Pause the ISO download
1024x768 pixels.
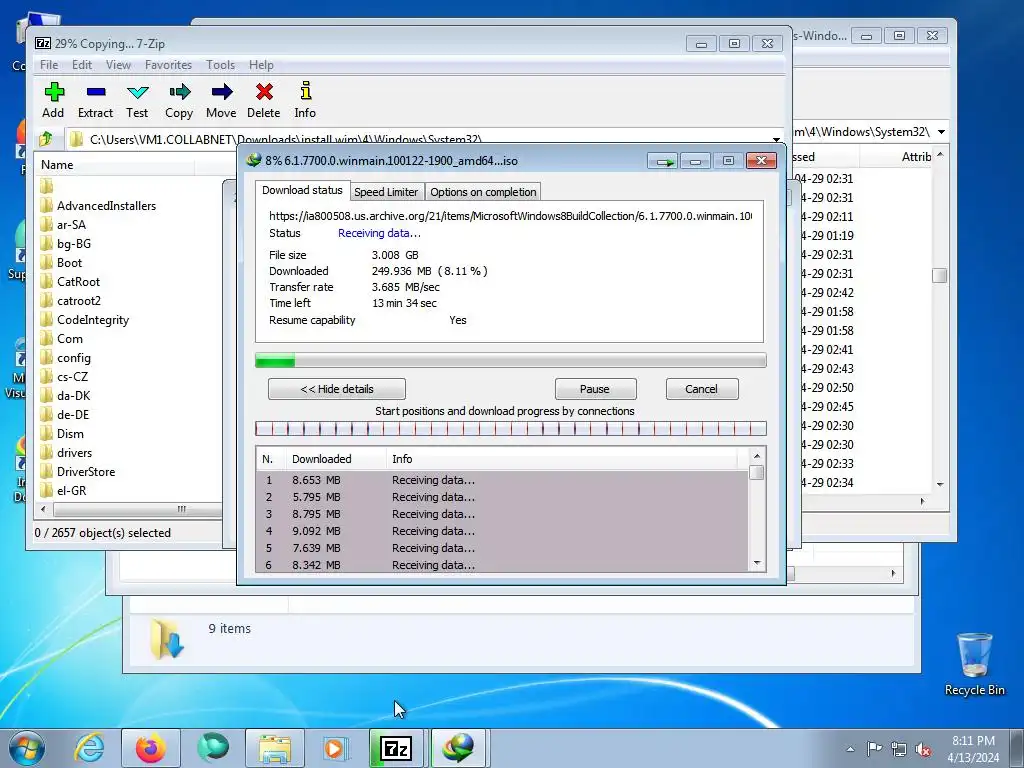point(595,389)
